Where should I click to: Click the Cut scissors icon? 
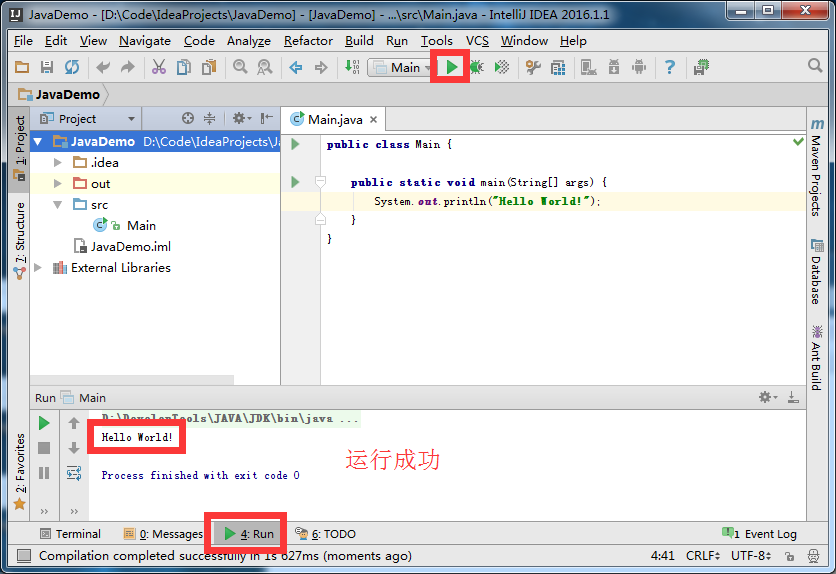tap(158, 67)
